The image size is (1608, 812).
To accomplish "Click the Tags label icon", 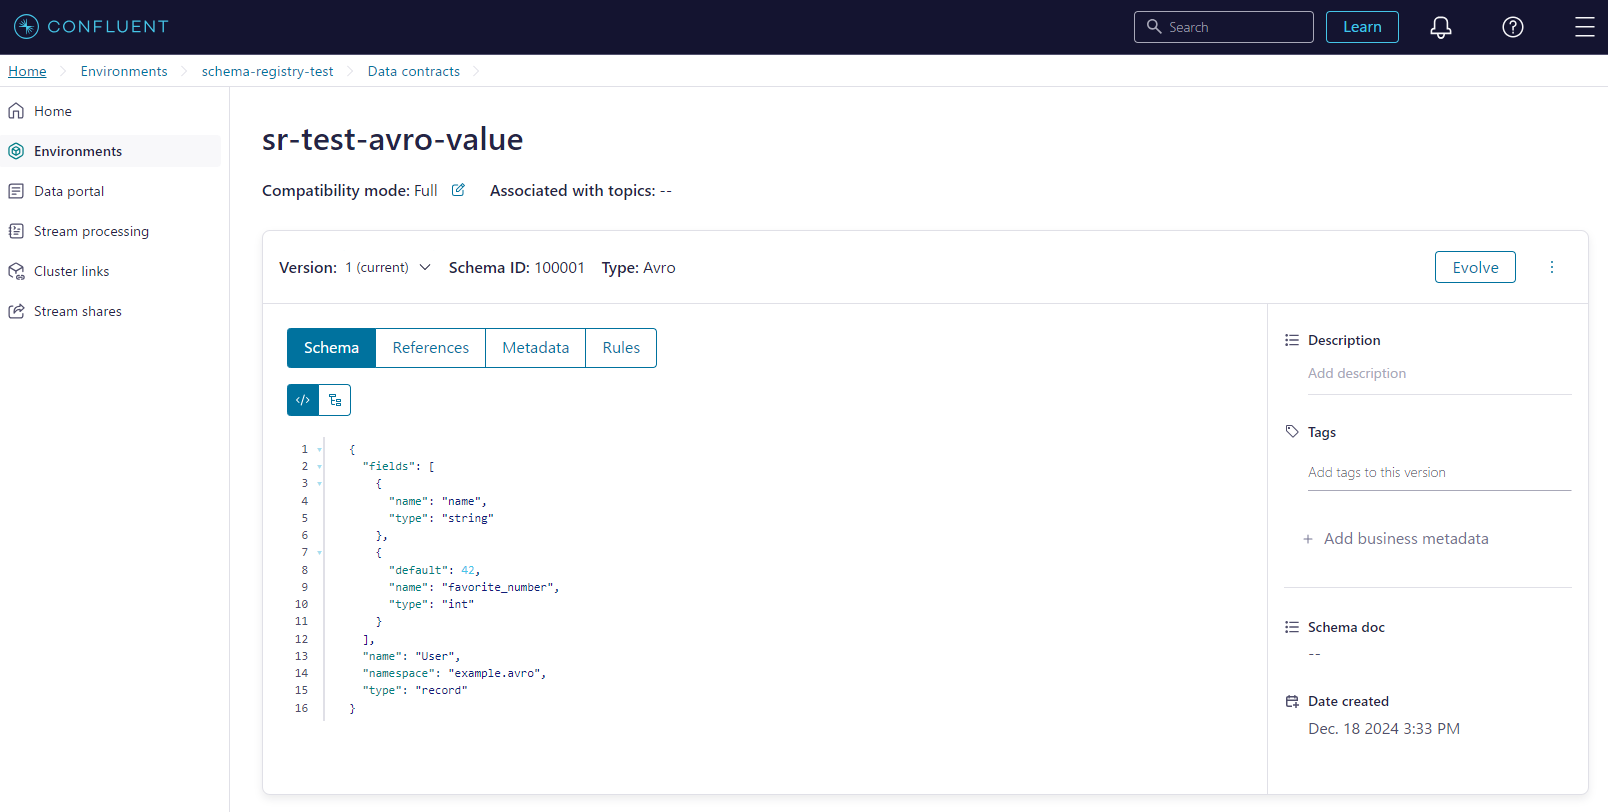I will pyautogui.click(x=1292, y=432).
